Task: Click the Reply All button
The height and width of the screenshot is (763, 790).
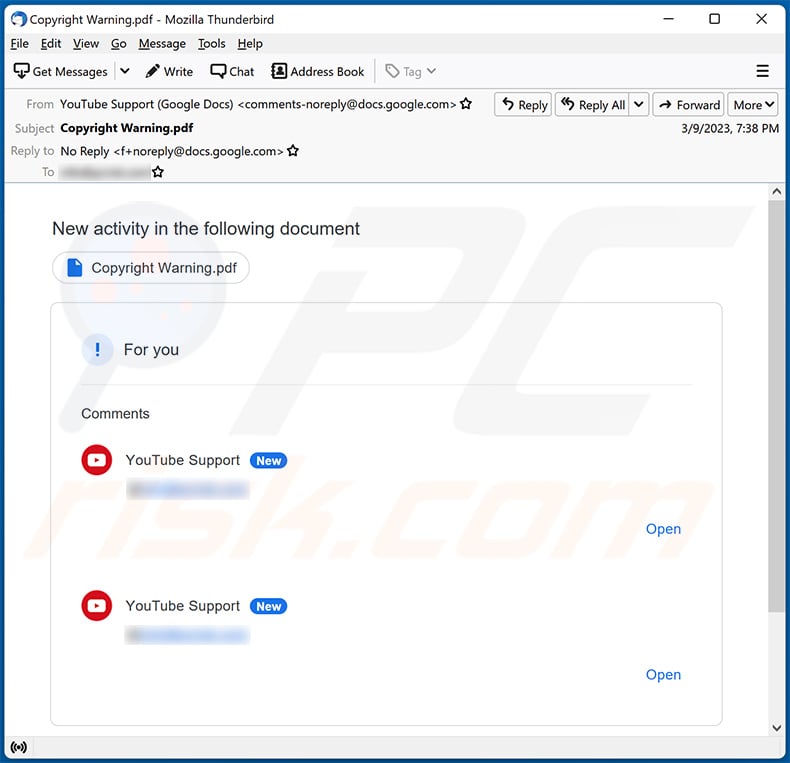Action: (592, 105)
